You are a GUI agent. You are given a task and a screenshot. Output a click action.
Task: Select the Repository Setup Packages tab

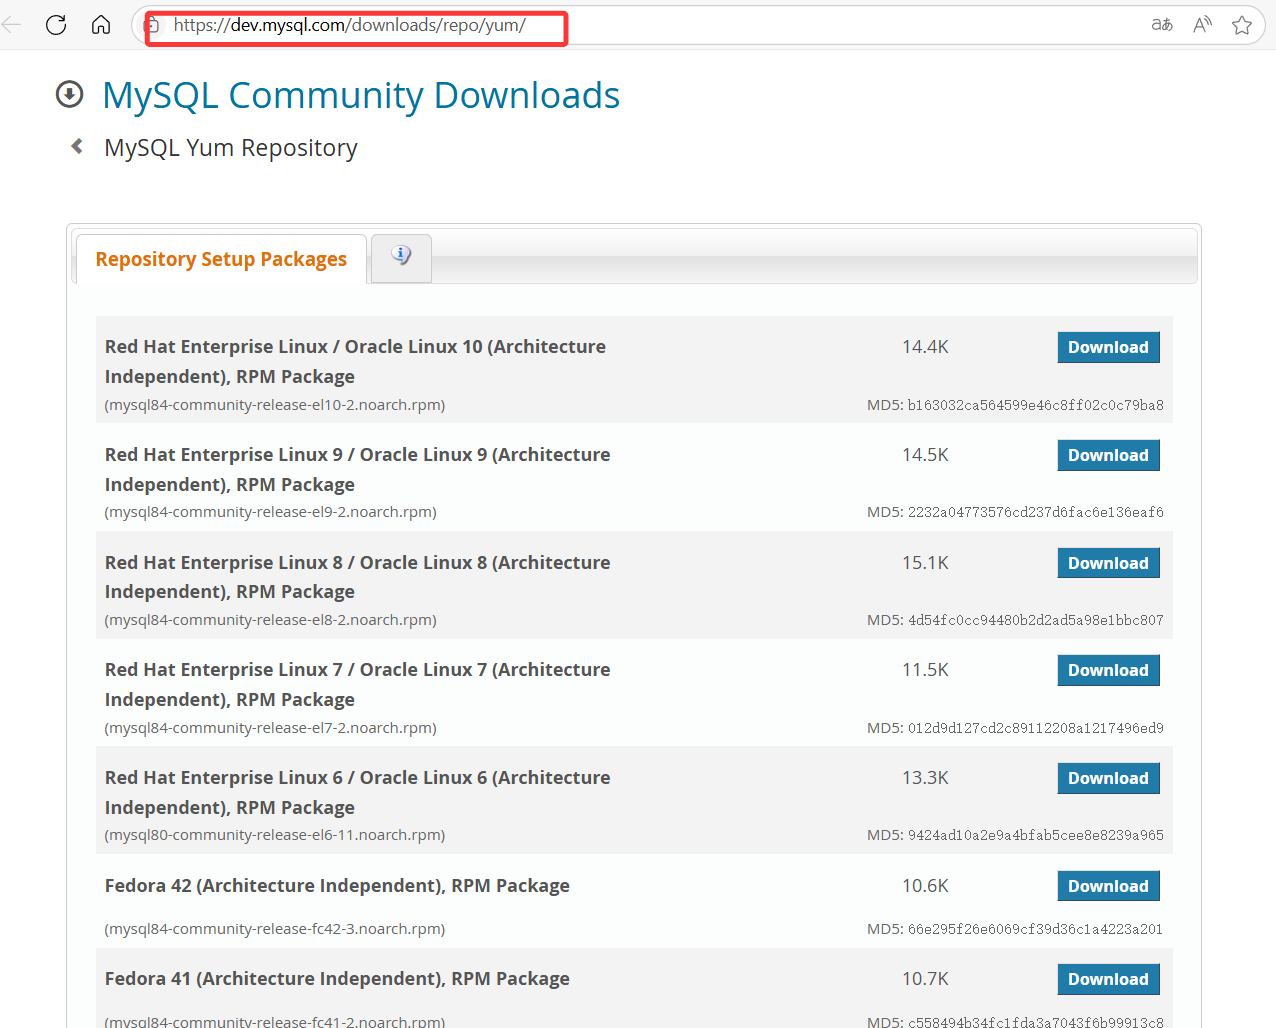pos(221,259)
